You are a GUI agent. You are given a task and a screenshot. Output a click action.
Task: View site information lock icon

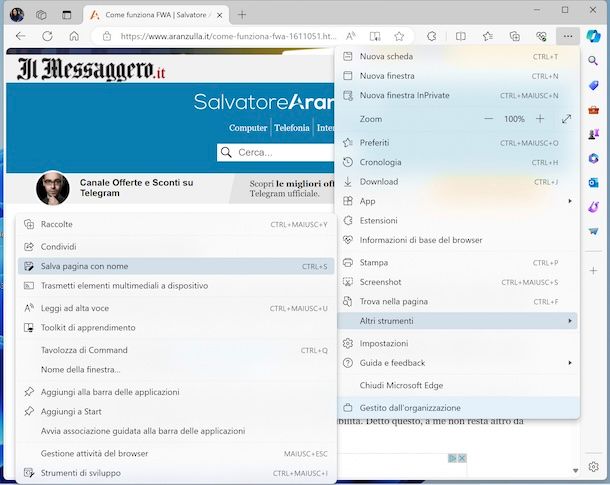(x=107, y=36)
